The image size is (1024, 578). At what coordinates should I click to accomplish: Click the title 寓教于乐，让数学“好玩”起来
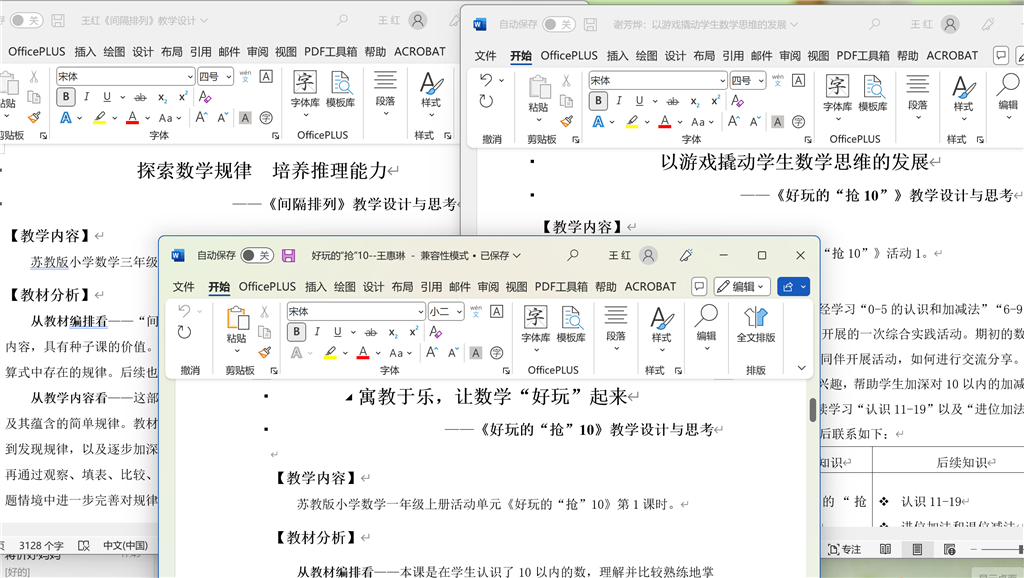coord(492,396)
